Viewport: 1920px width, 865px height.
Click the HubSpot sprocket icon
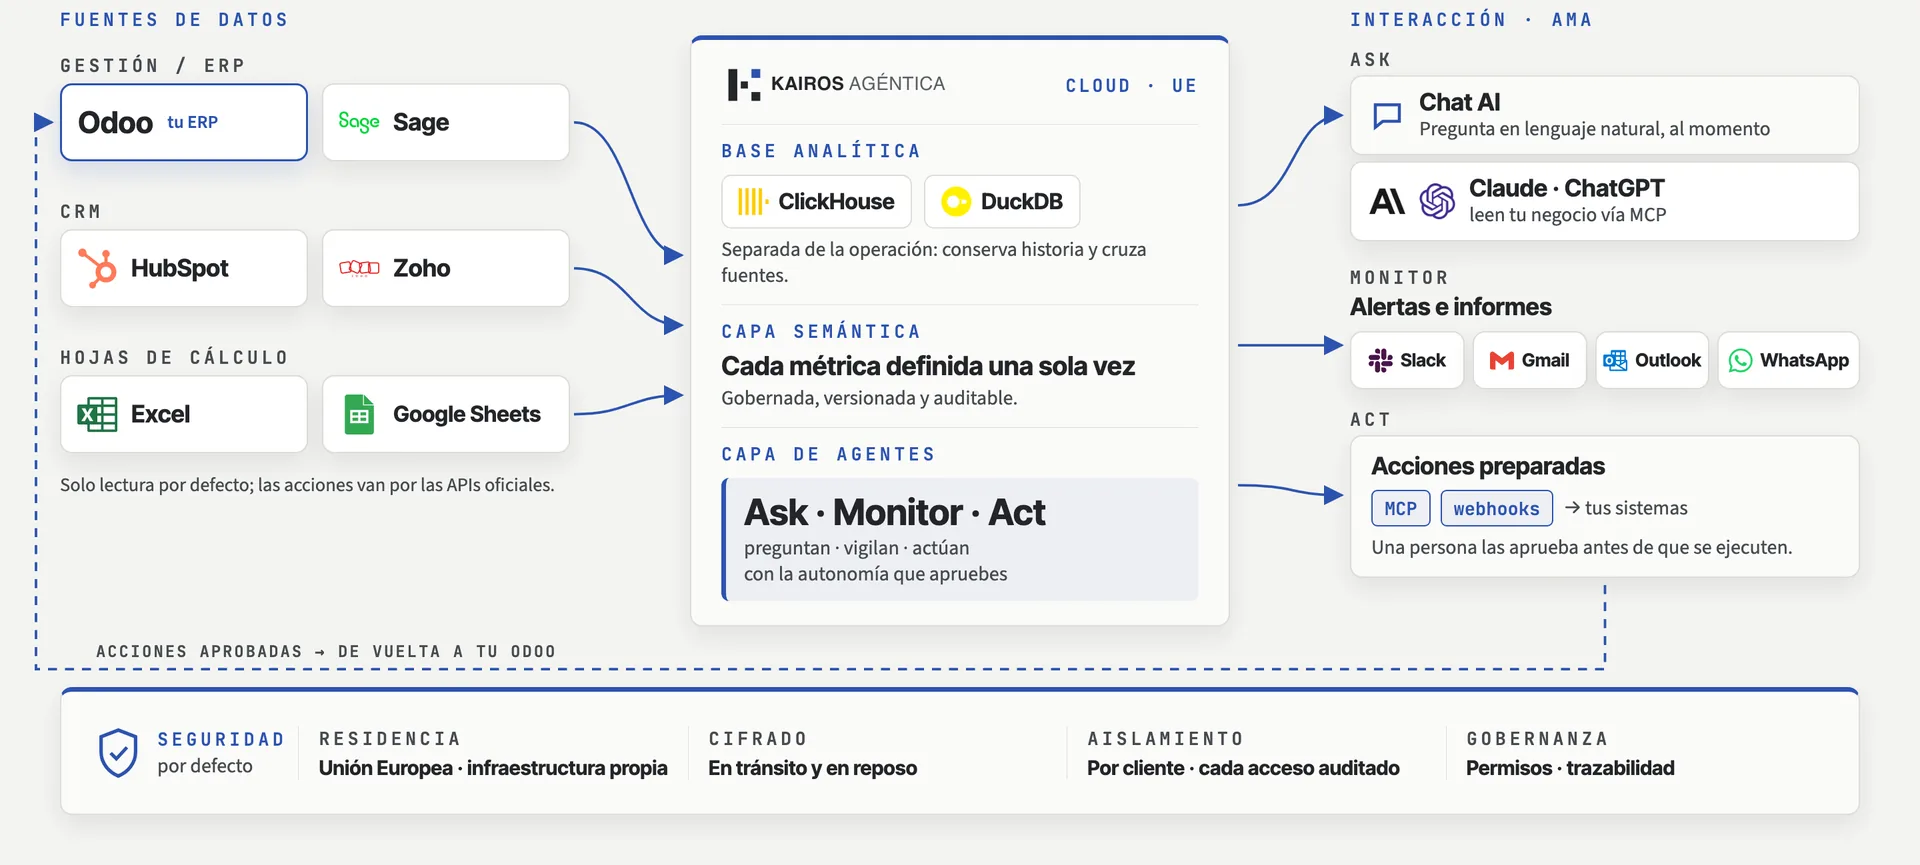coord(98,268)
